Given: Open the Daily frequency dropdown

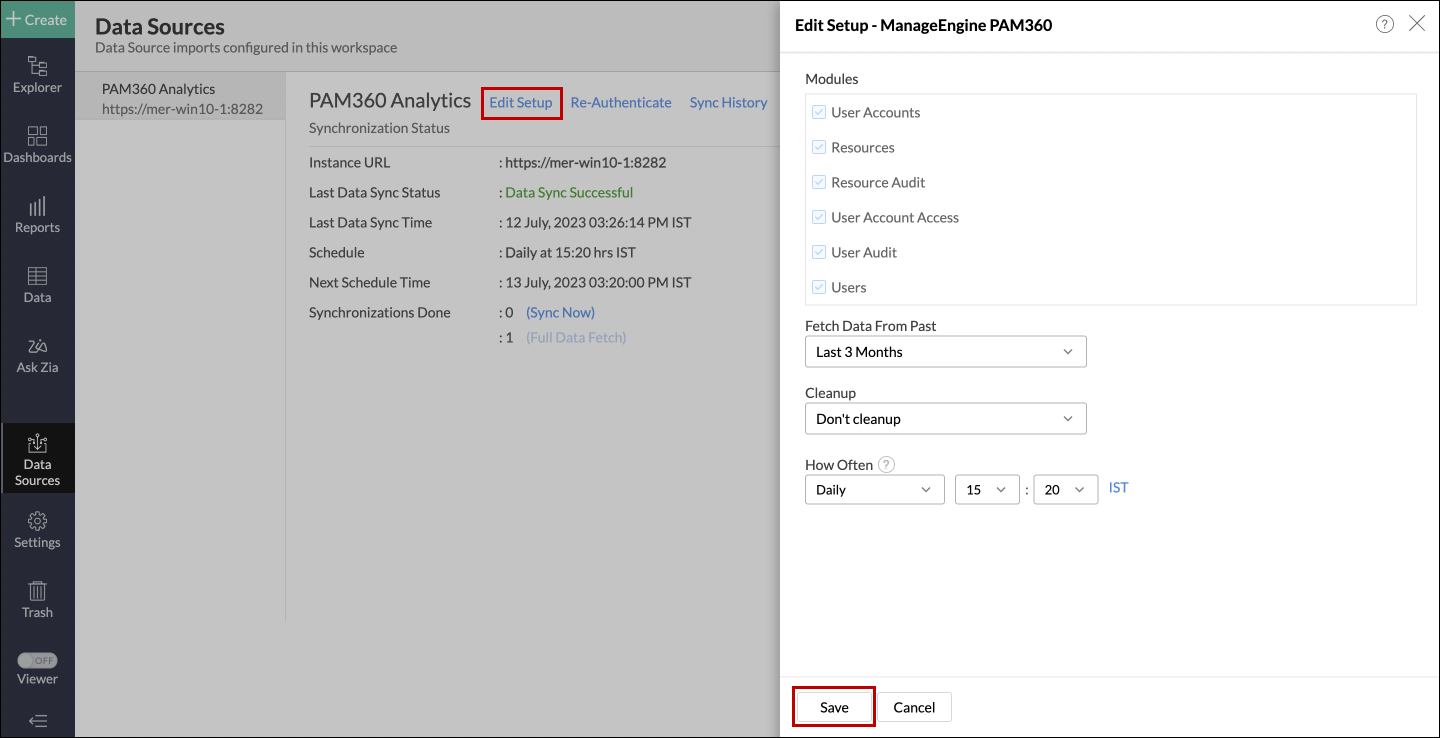Looking at the screenshot, I should pos(874,490).
